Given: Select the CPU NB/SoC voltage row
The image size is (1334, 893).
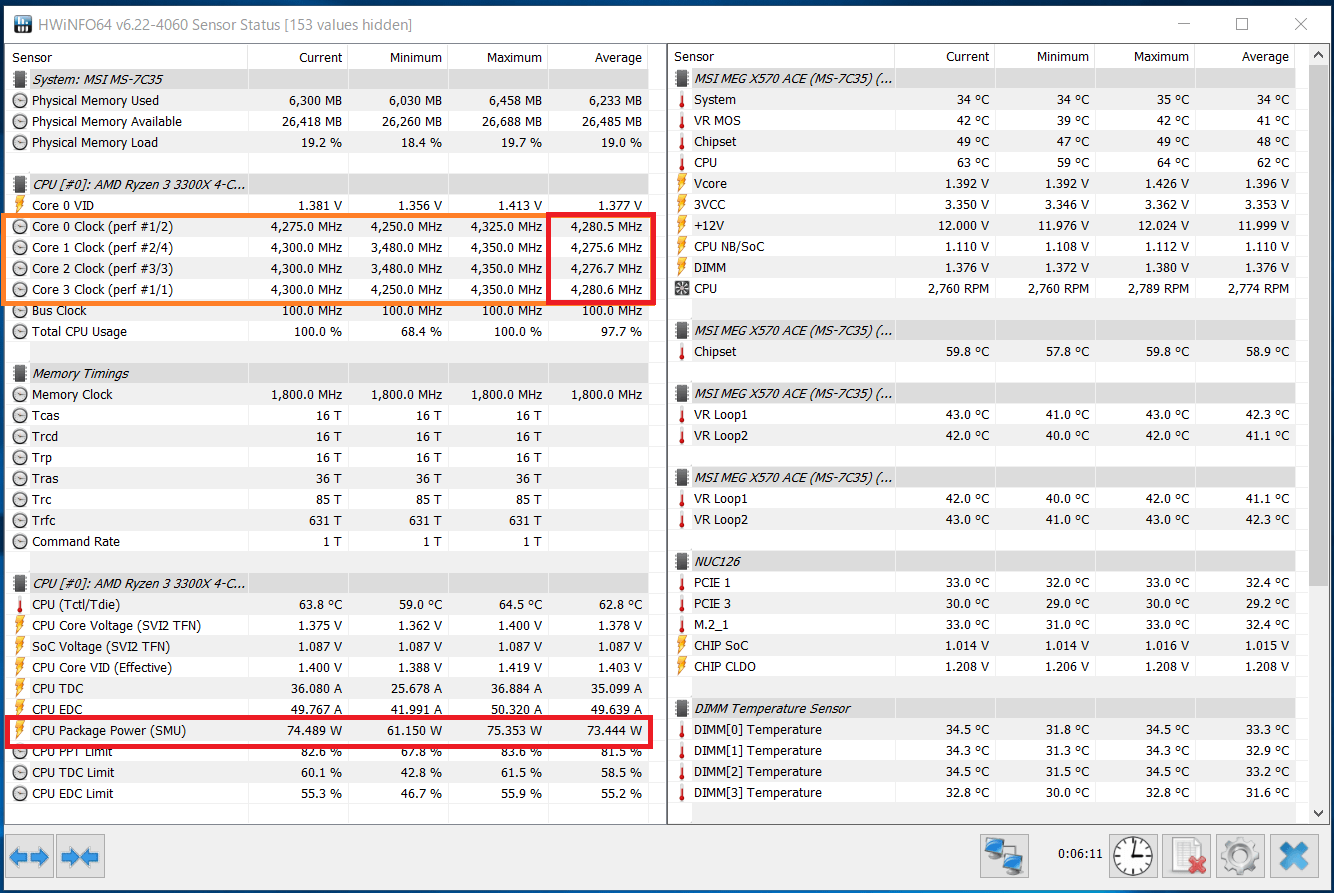Looking at the screenshot, I should pyautogui.click(x=982, y=246).
